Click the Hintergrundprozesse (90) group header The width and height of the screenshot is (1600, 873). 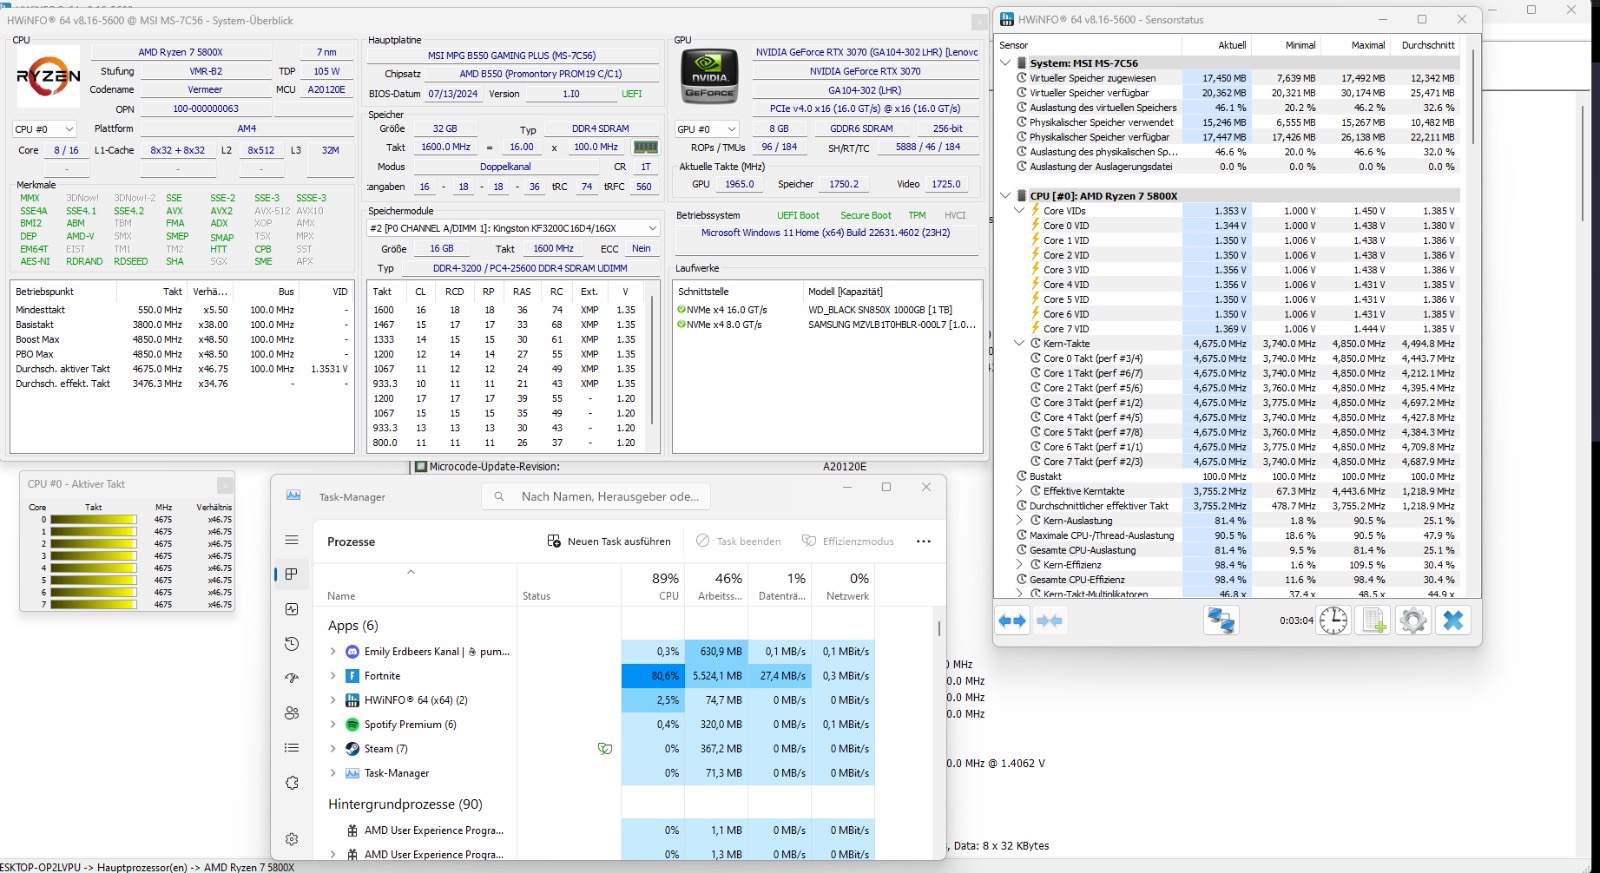point(405,804)
